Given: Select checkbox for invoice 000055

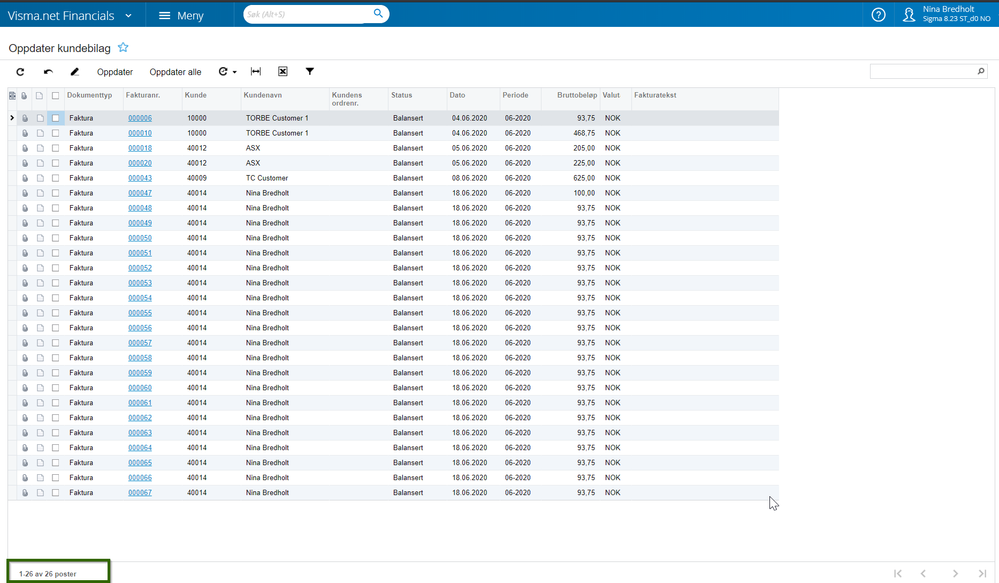Looking at the screenshot, I should pyautogui.click(x=55, y=313).
